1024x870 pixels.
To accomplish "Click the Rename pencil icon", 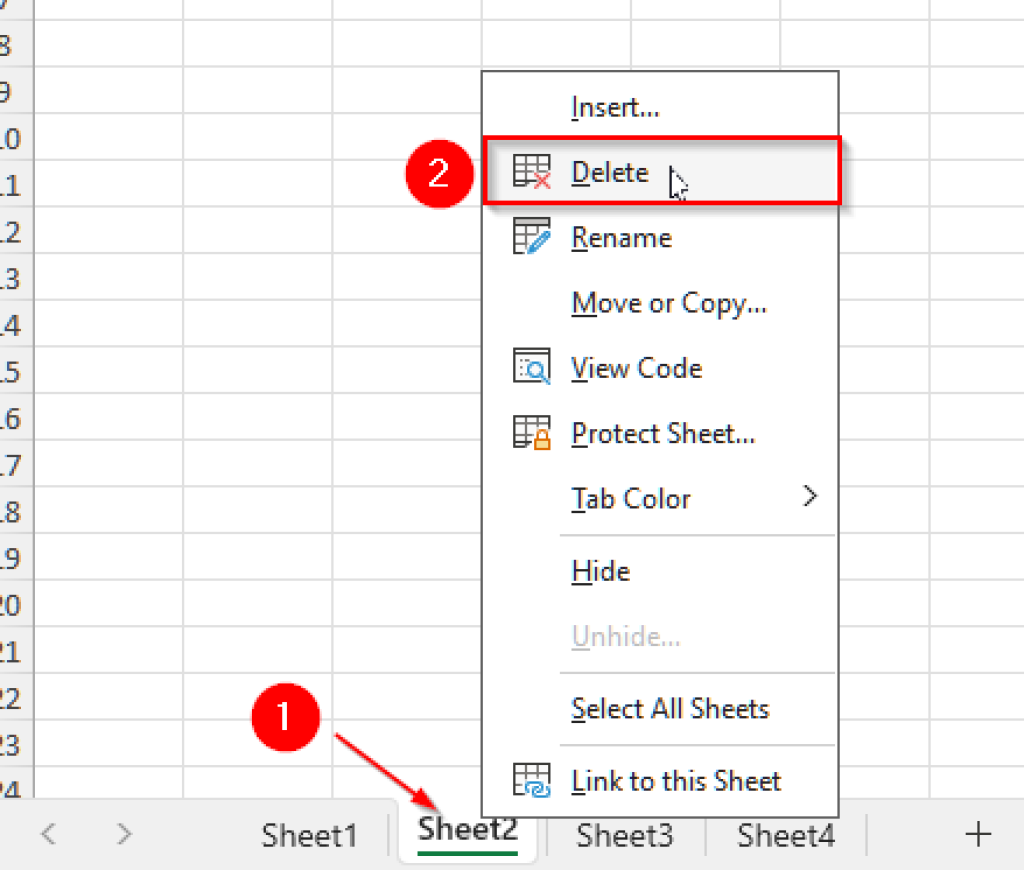I will click(x=533, y=237).
